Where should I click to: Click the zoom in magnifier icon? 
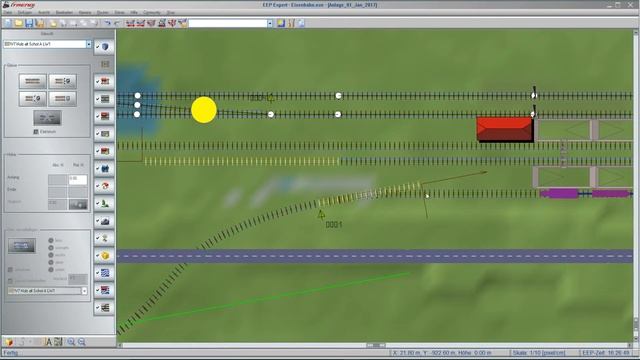click(71, 342)
